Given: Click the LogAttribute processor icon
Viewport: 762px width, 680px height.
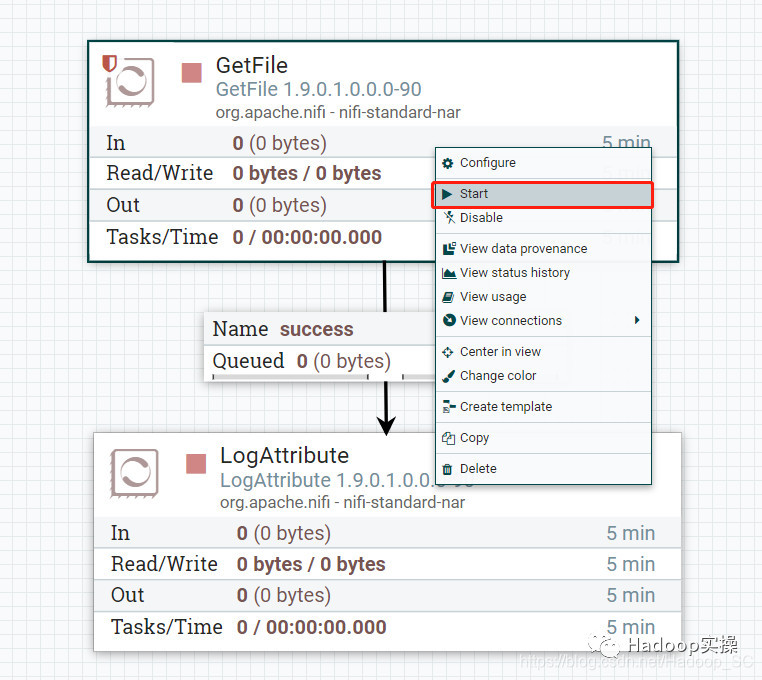Looking at the screenshot, I should click(135, 473).
